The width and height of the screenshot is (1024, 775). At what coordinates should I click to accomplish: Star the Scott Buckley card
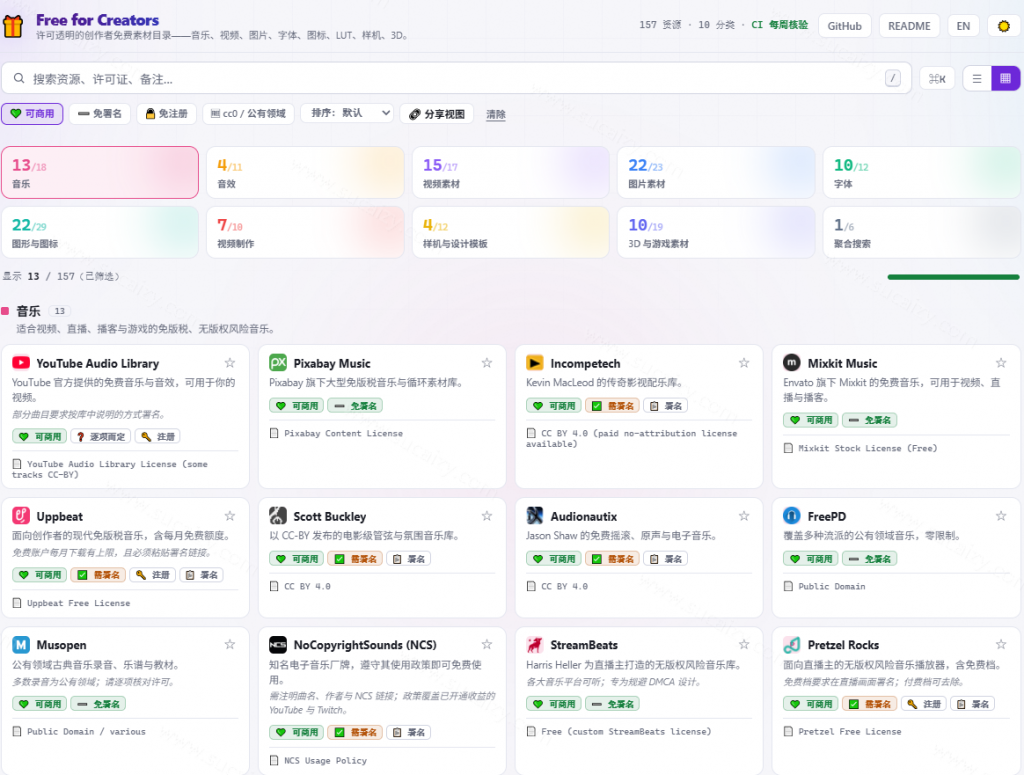click(x=487, y=516)
